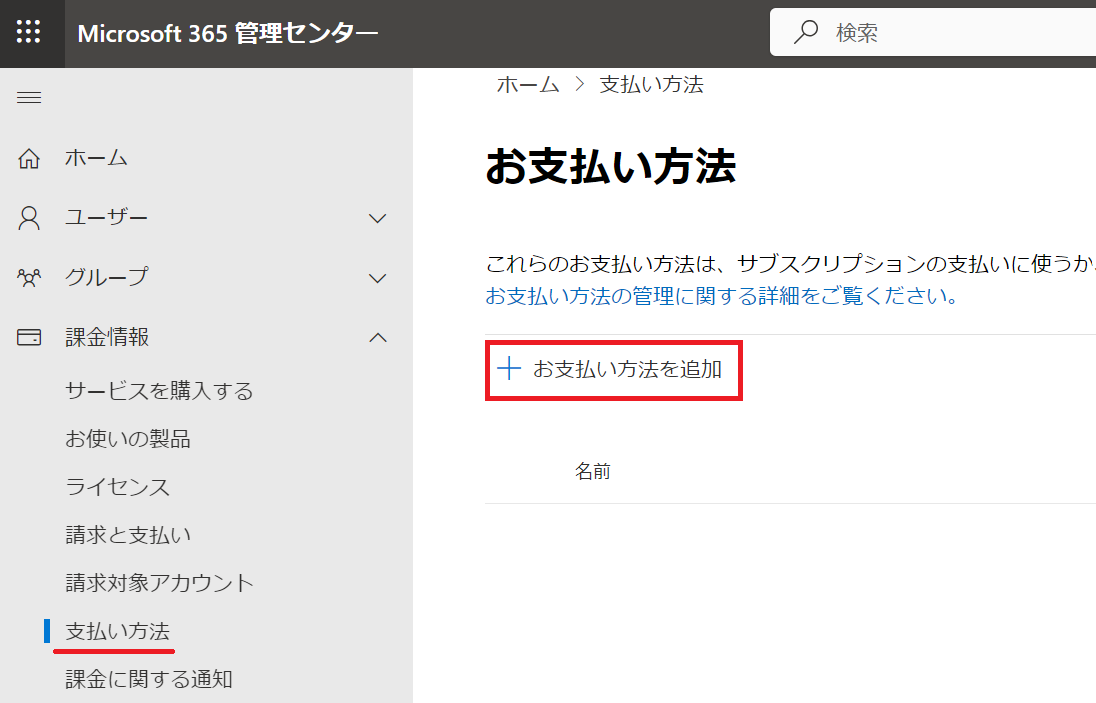
Task: Expand the グループ section chevron
Action: pos(377,278)
